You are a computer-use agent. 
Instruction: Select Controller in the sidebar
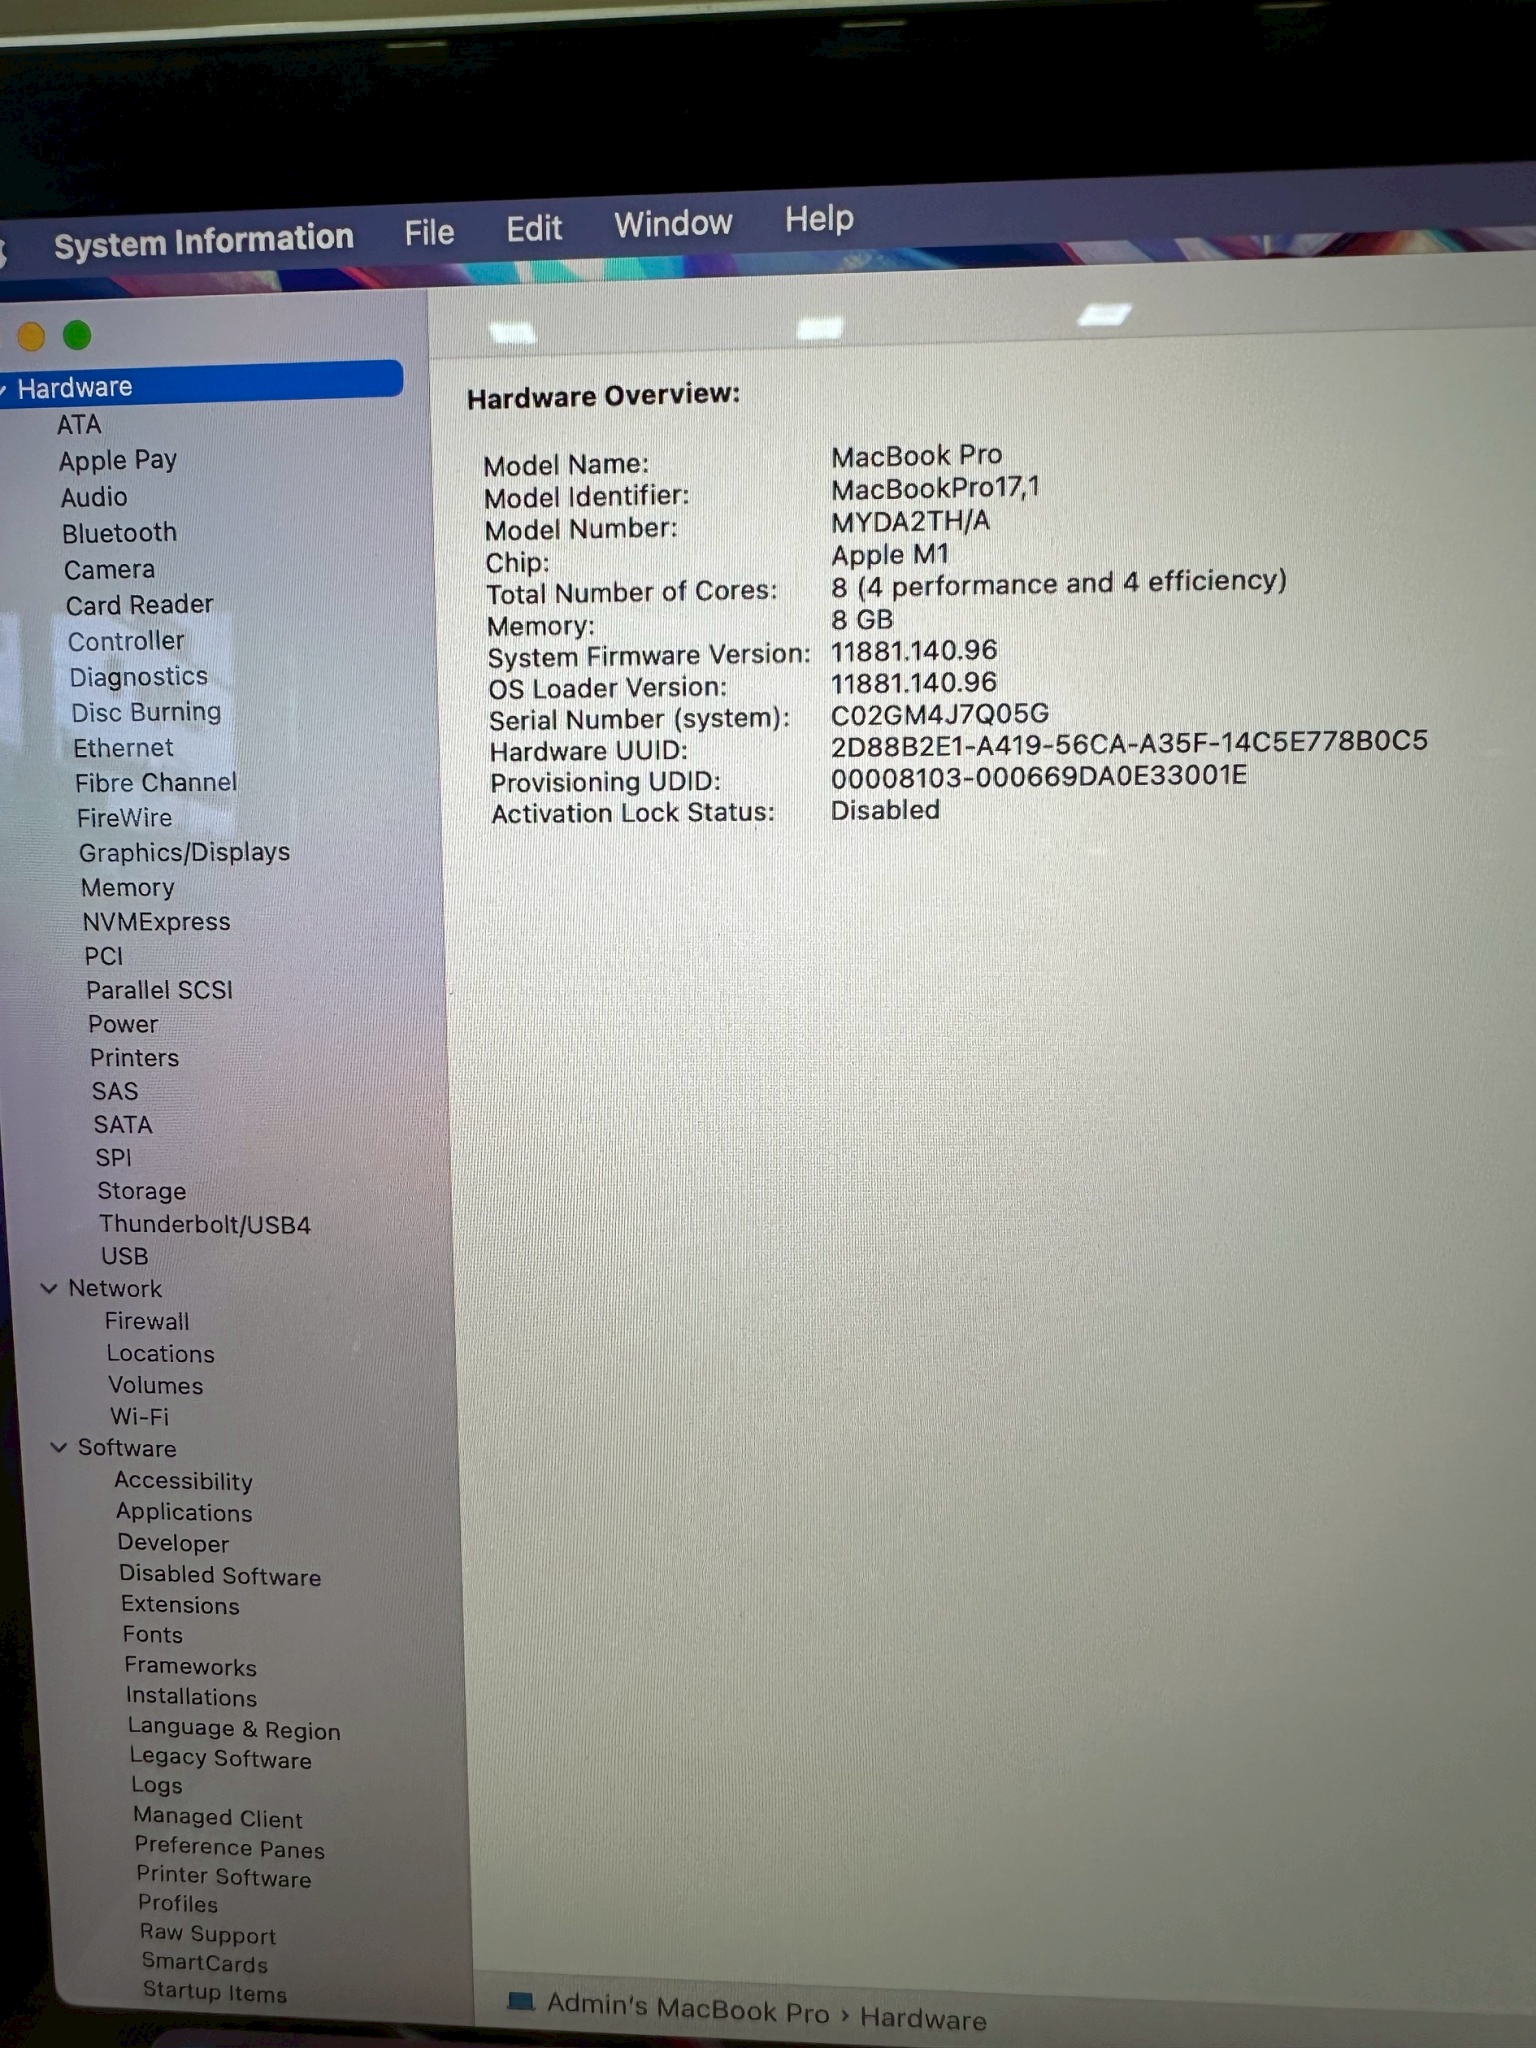pyautogui.click(x=126, y=641)
